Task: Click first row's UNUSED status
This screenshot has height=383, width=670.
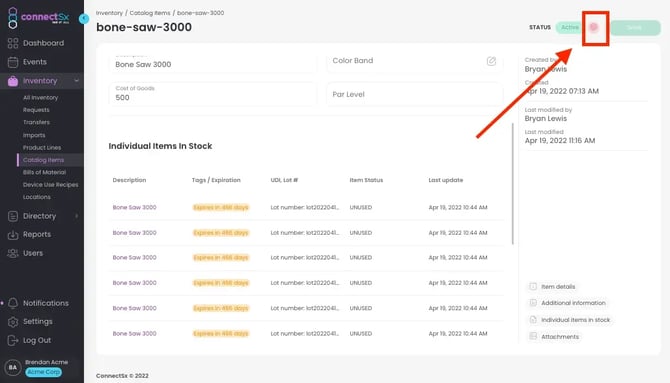Action: click(x=361, y=207)
